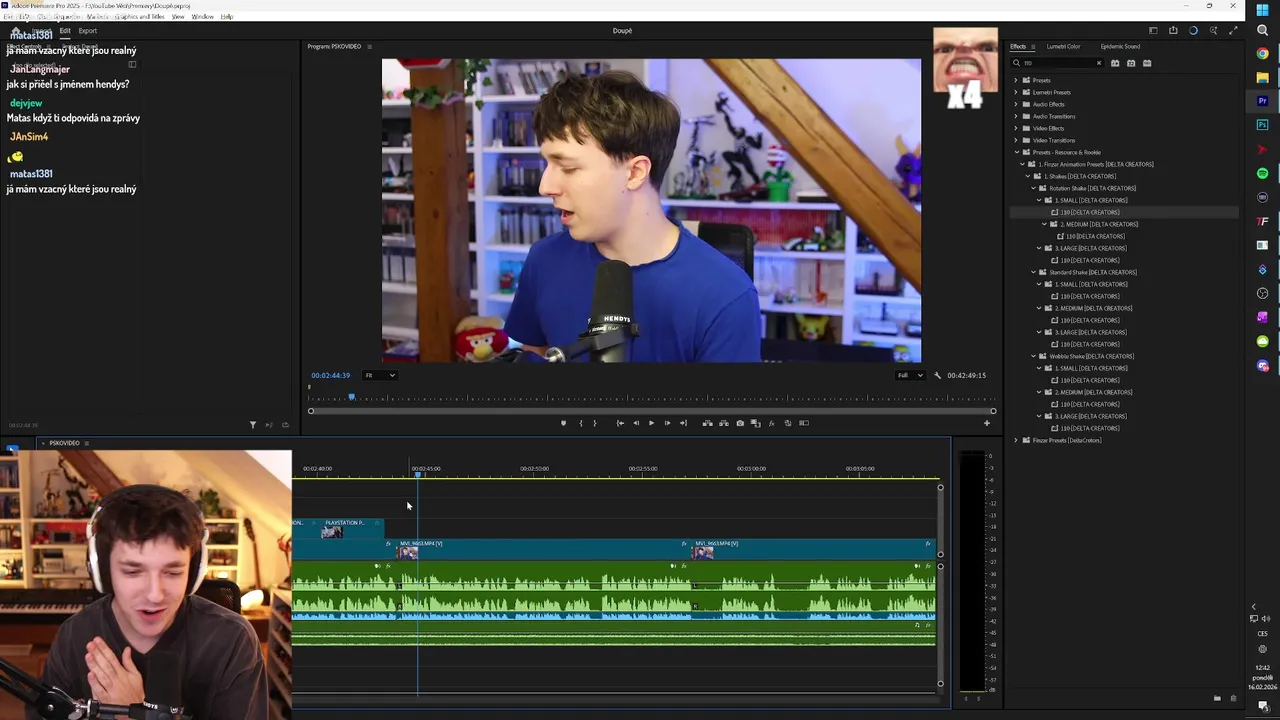Click the Program monitor zoom scroll bar

651,411
